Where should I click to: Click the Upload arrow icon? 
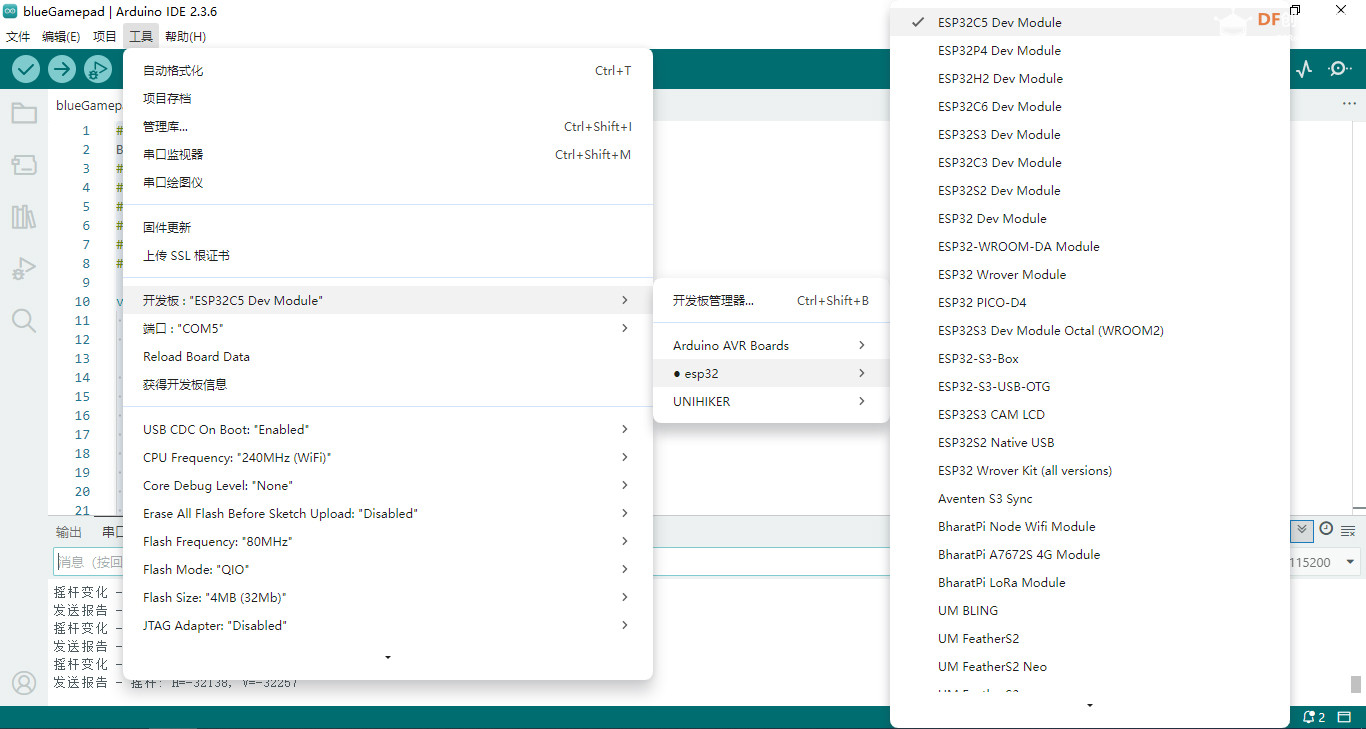62,69
